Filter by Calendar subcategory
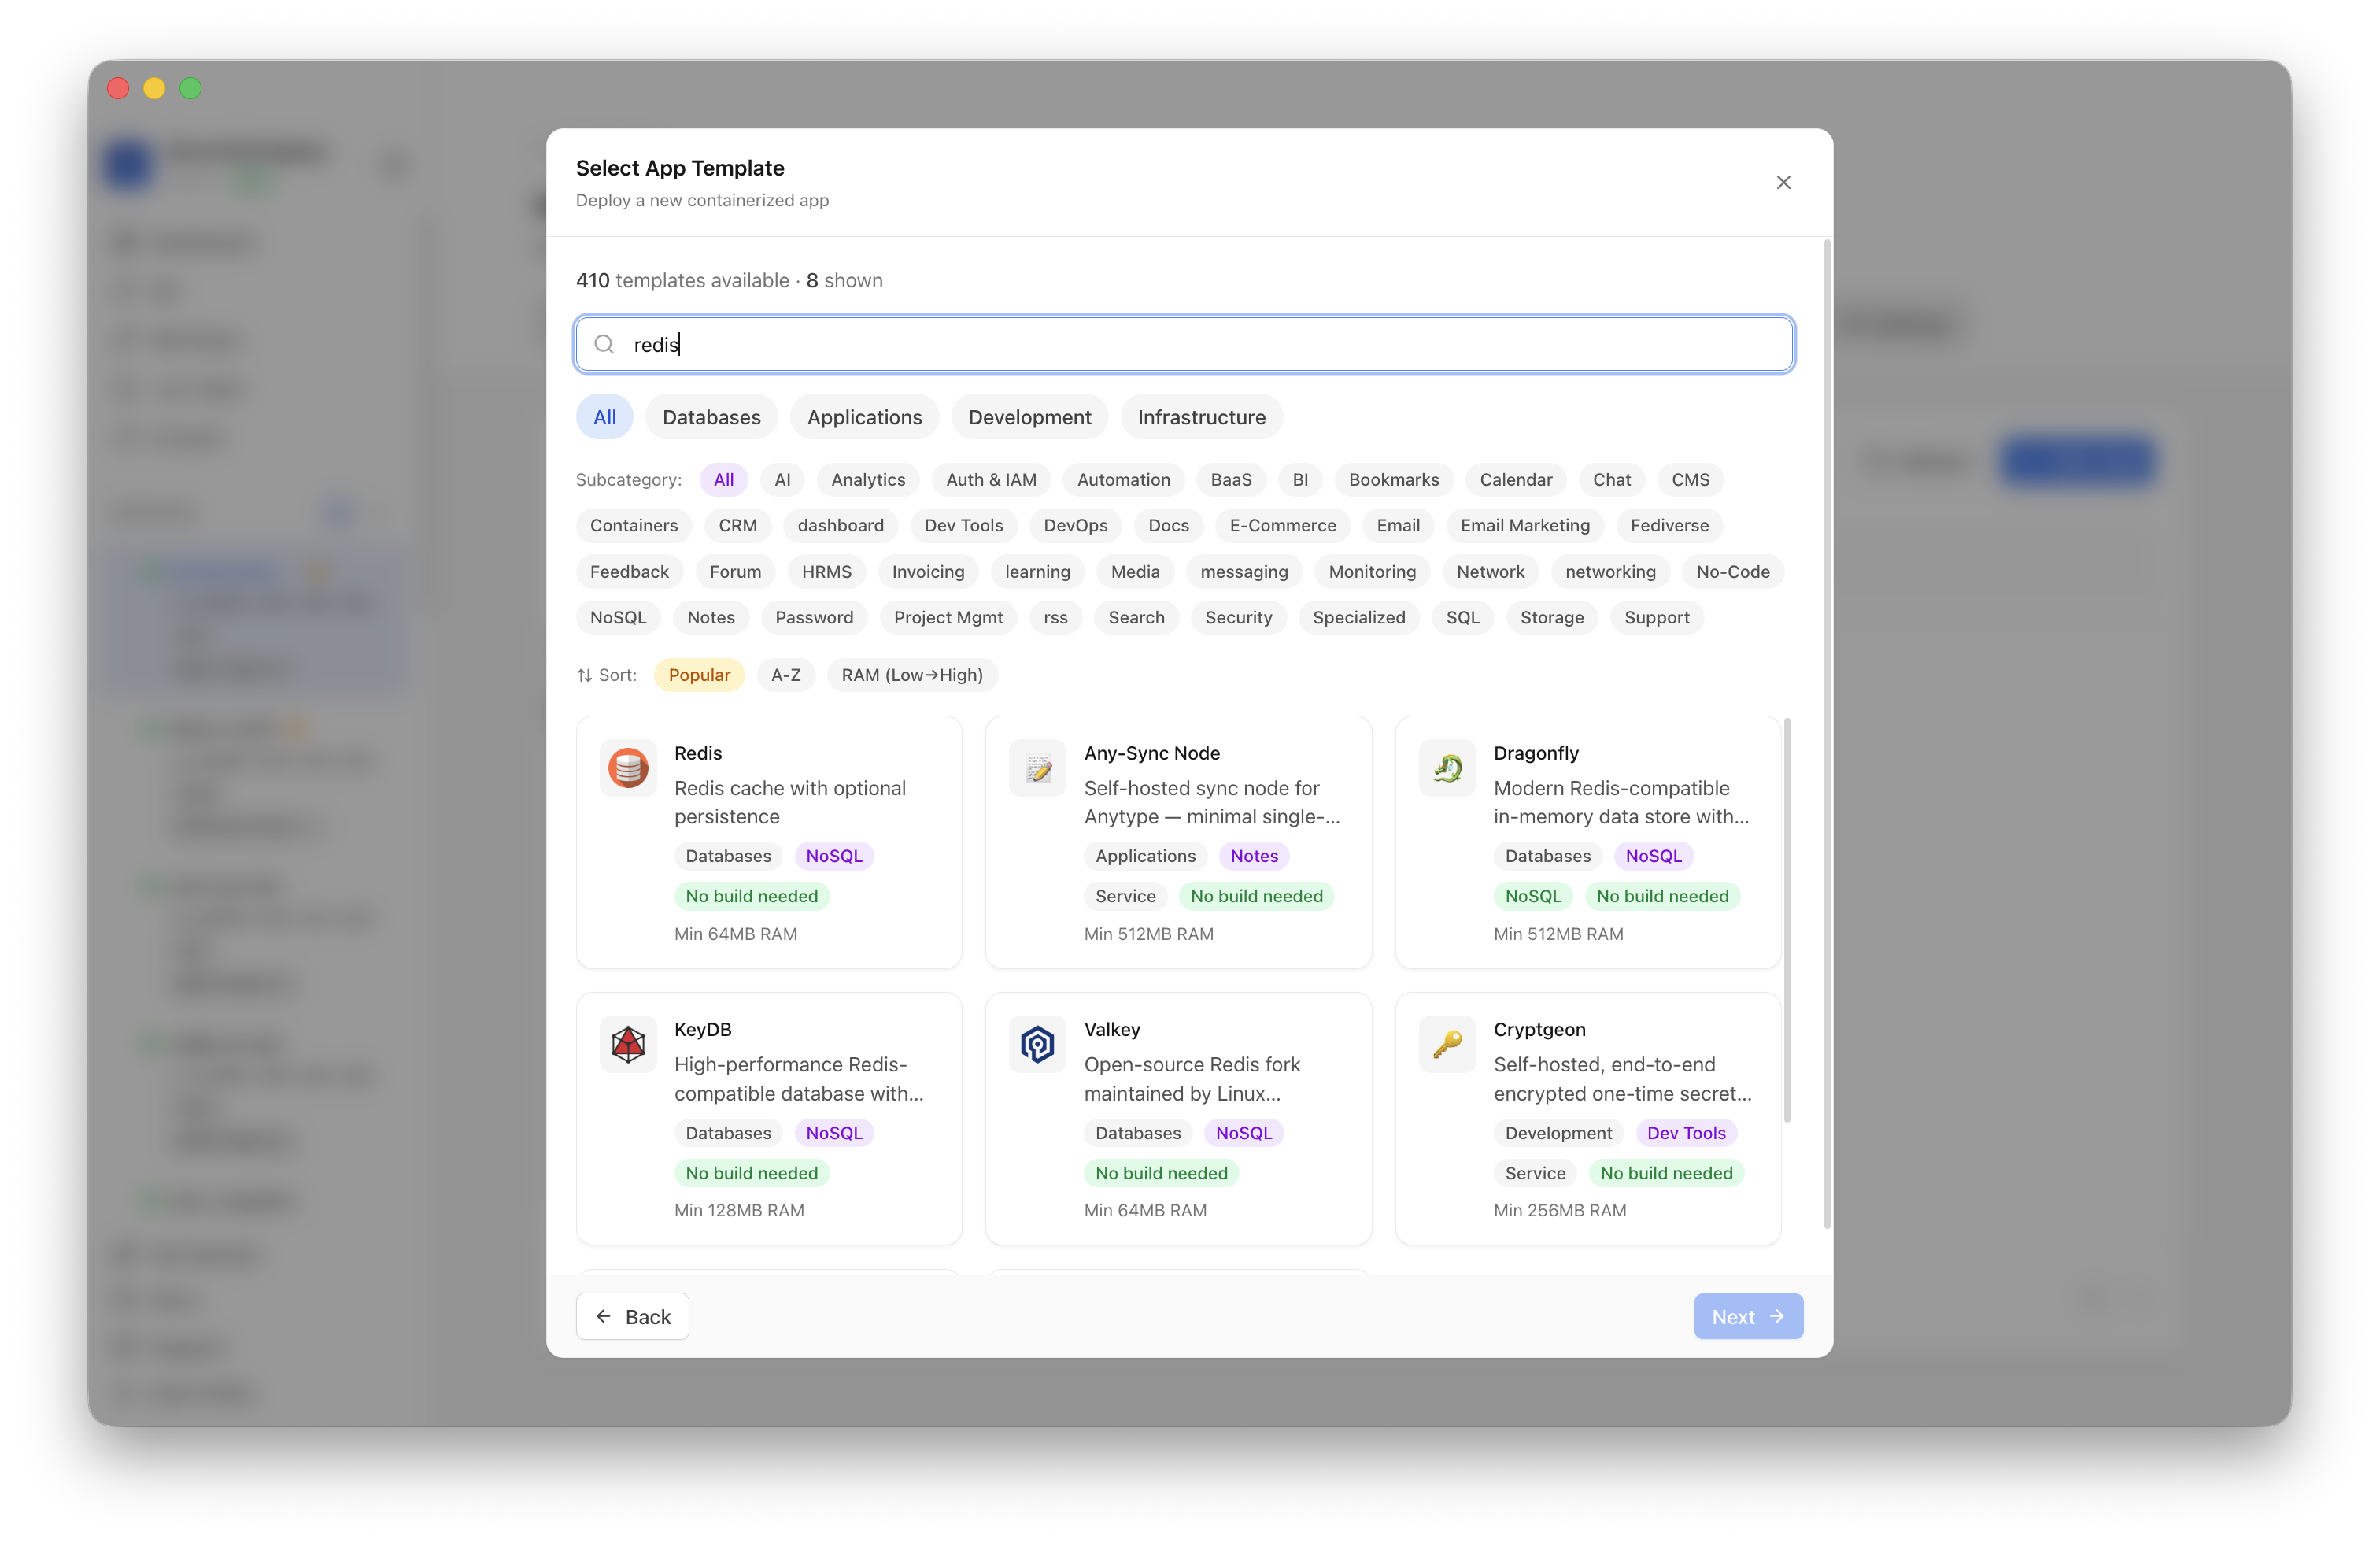 (1516, 479)
